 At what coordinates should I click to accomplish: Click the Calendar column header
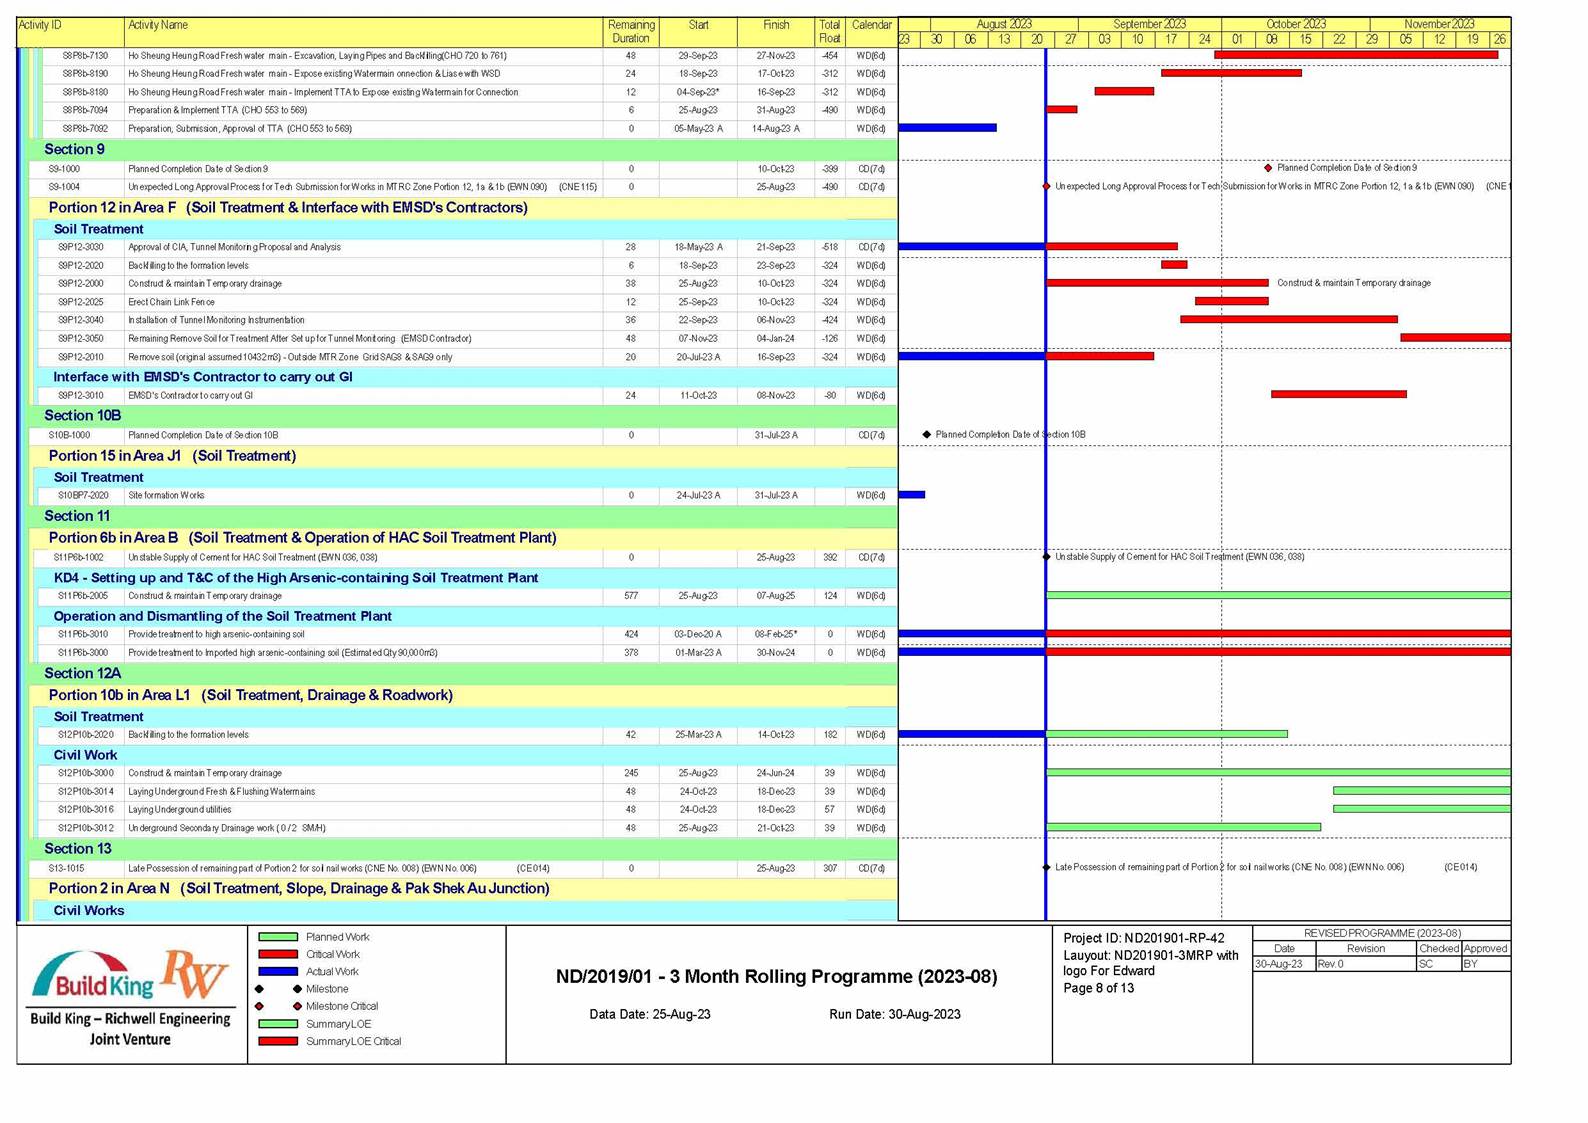(x=871, y=32)
